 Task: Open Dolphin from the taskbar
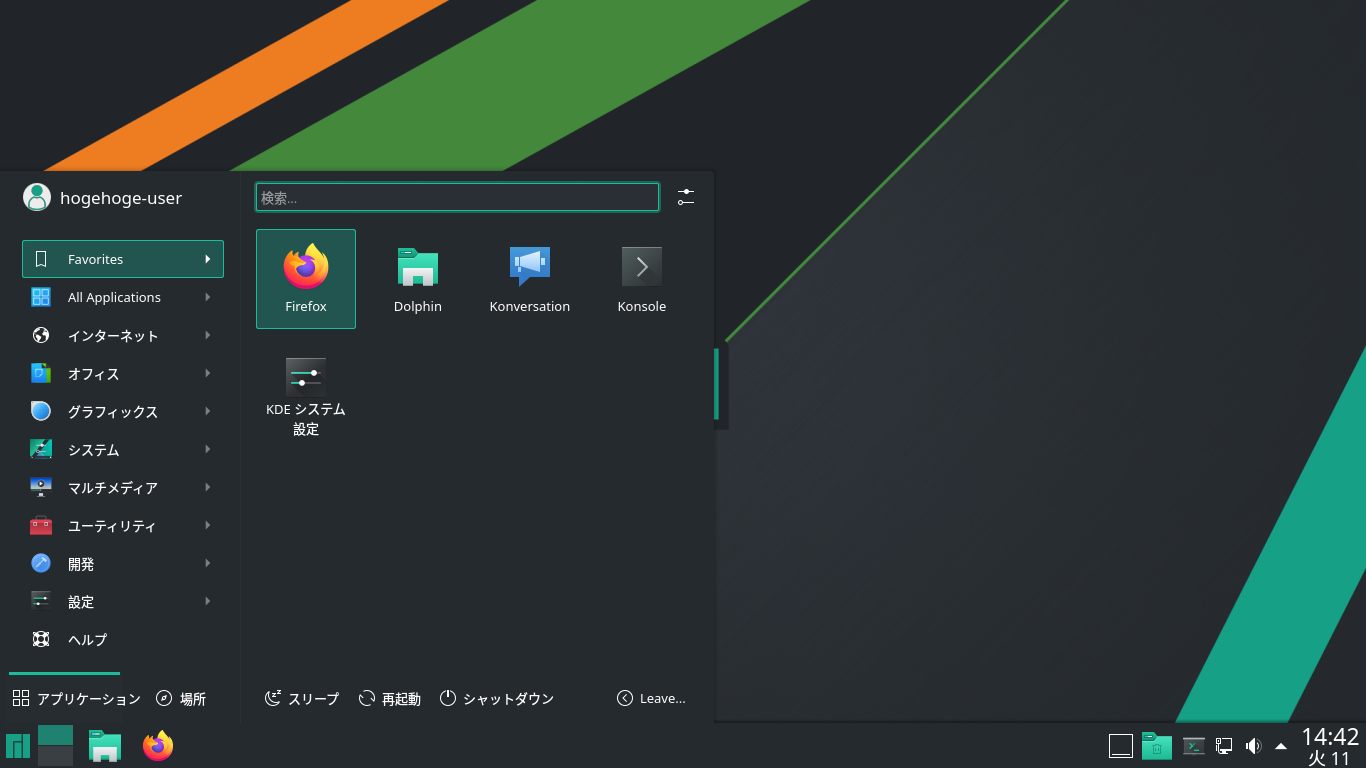105,746
